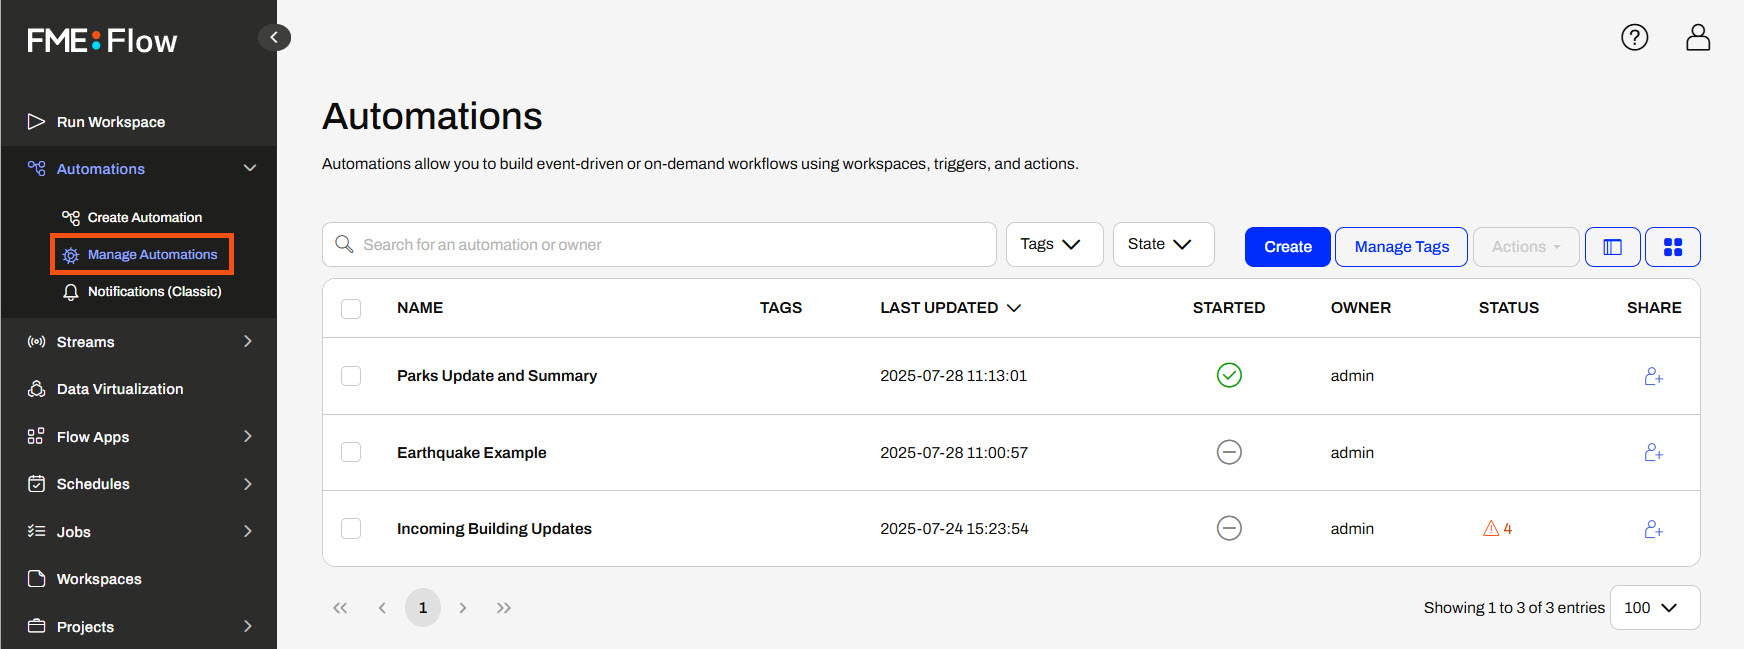Click the blue Create button
Image resolution: width=1744 pixels, height=649 pixels.
tap(1287, 247)
